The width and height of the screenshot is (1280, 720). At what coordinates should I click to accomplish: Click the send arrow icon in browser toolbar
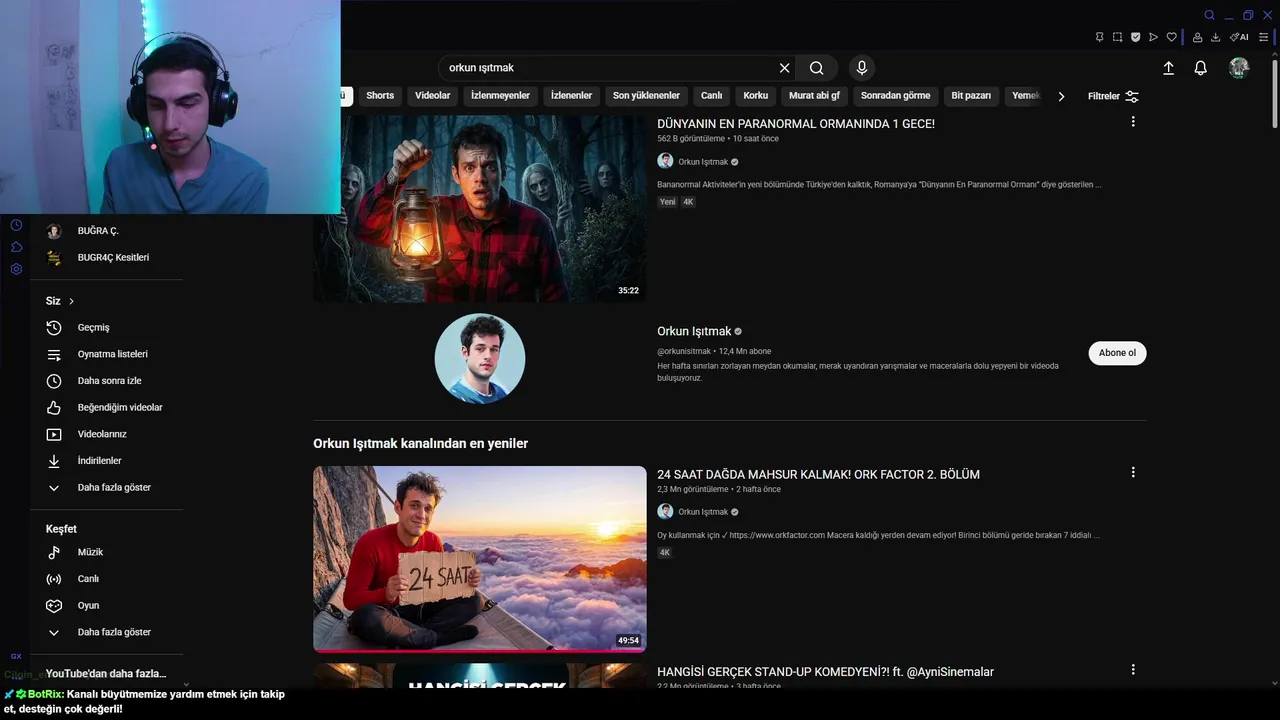pos(1153,37)
